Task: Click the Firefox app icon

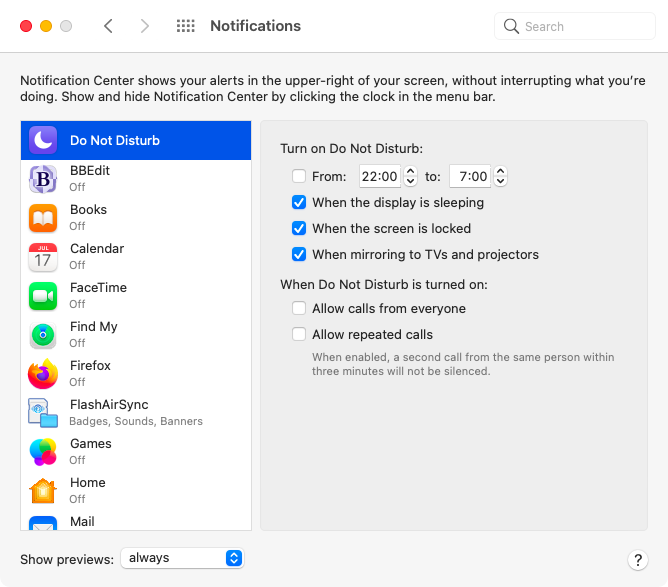Action: click(x=43, y=374)
